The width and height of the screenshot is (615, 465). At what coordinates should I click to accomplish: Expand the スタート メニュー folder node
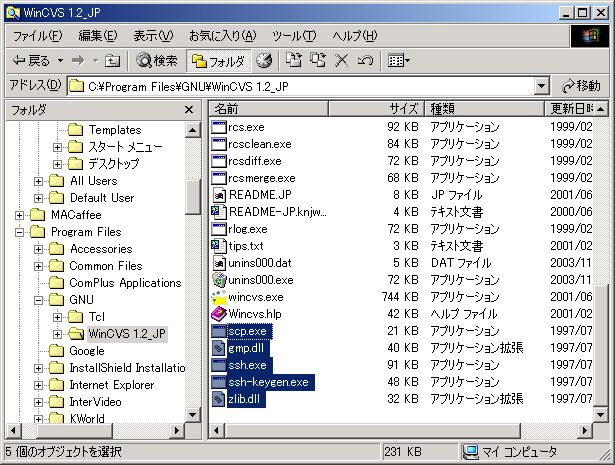[x=57, y=147]
